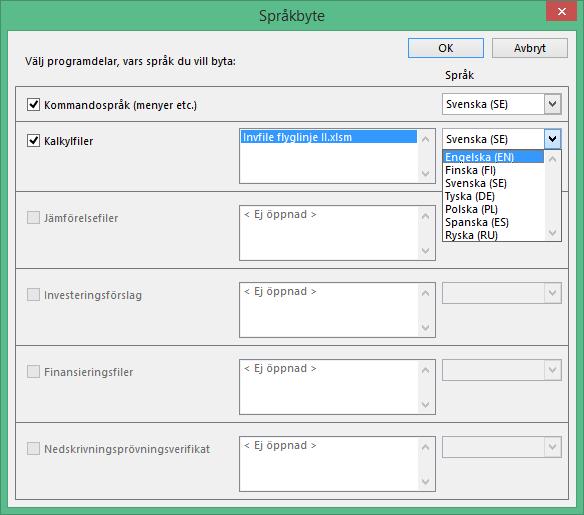Screen dimensions: 584x515
Task: Open the Kommandospråk language dropdown arrow
Action: pos(552,104)
